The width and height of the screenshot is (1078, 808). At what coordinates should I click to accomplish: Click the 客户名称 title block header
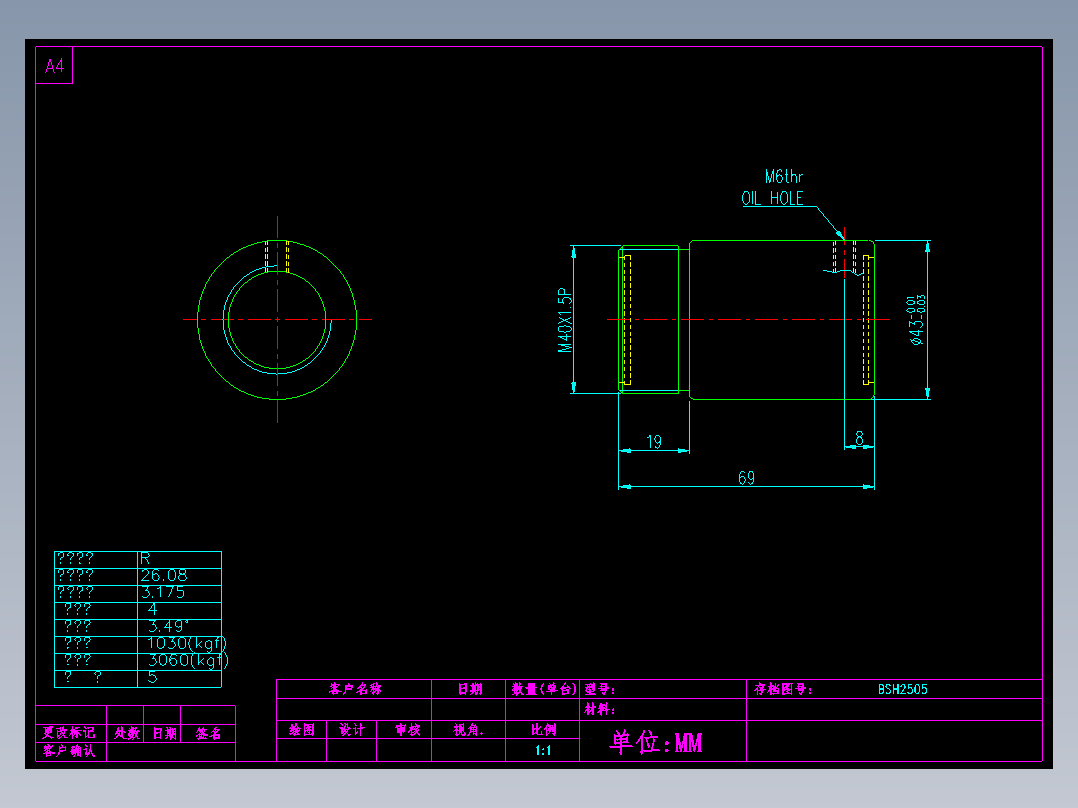pos(355,689)
